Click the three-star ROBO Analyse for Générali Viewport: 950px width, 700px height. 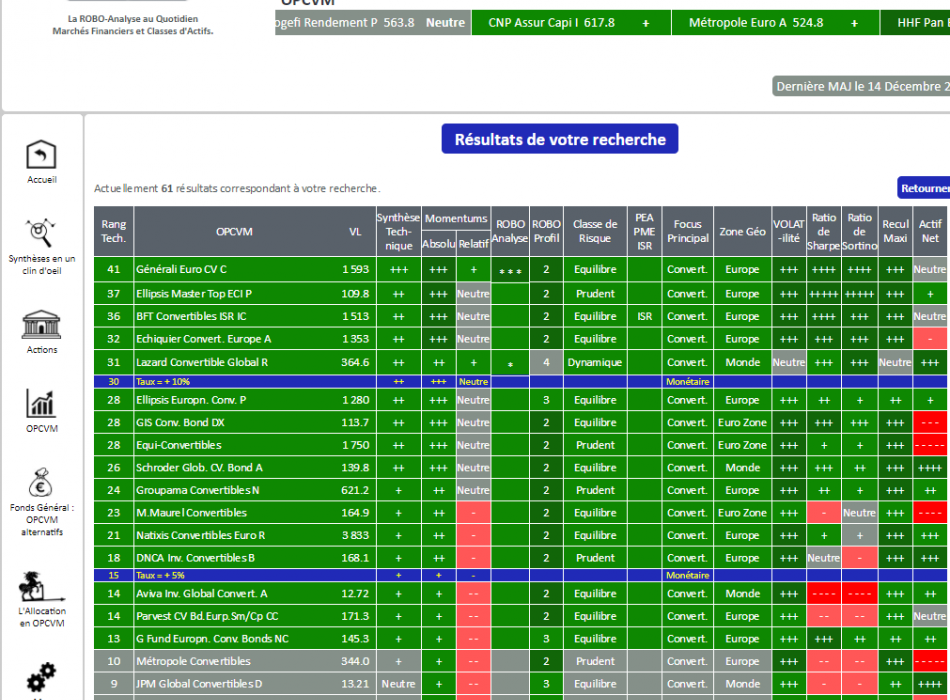510,270
